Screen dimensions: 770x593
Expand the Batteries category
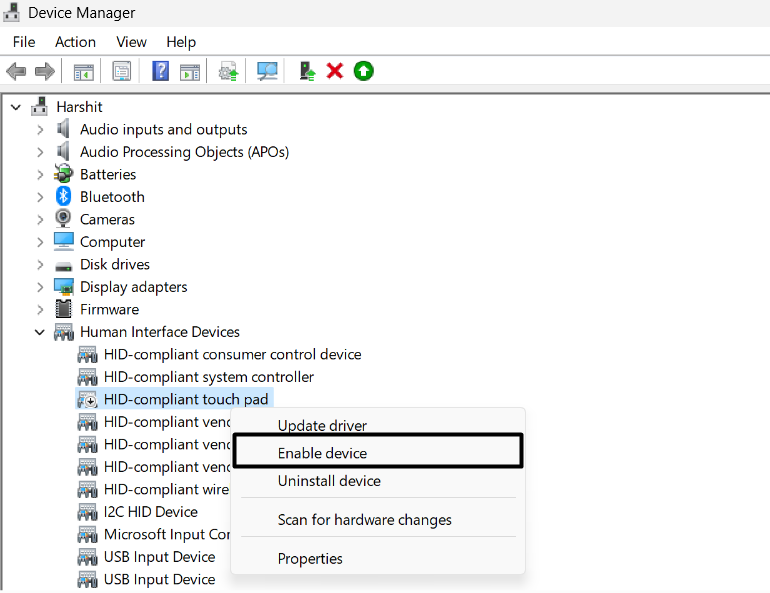[x=40, y=174]
